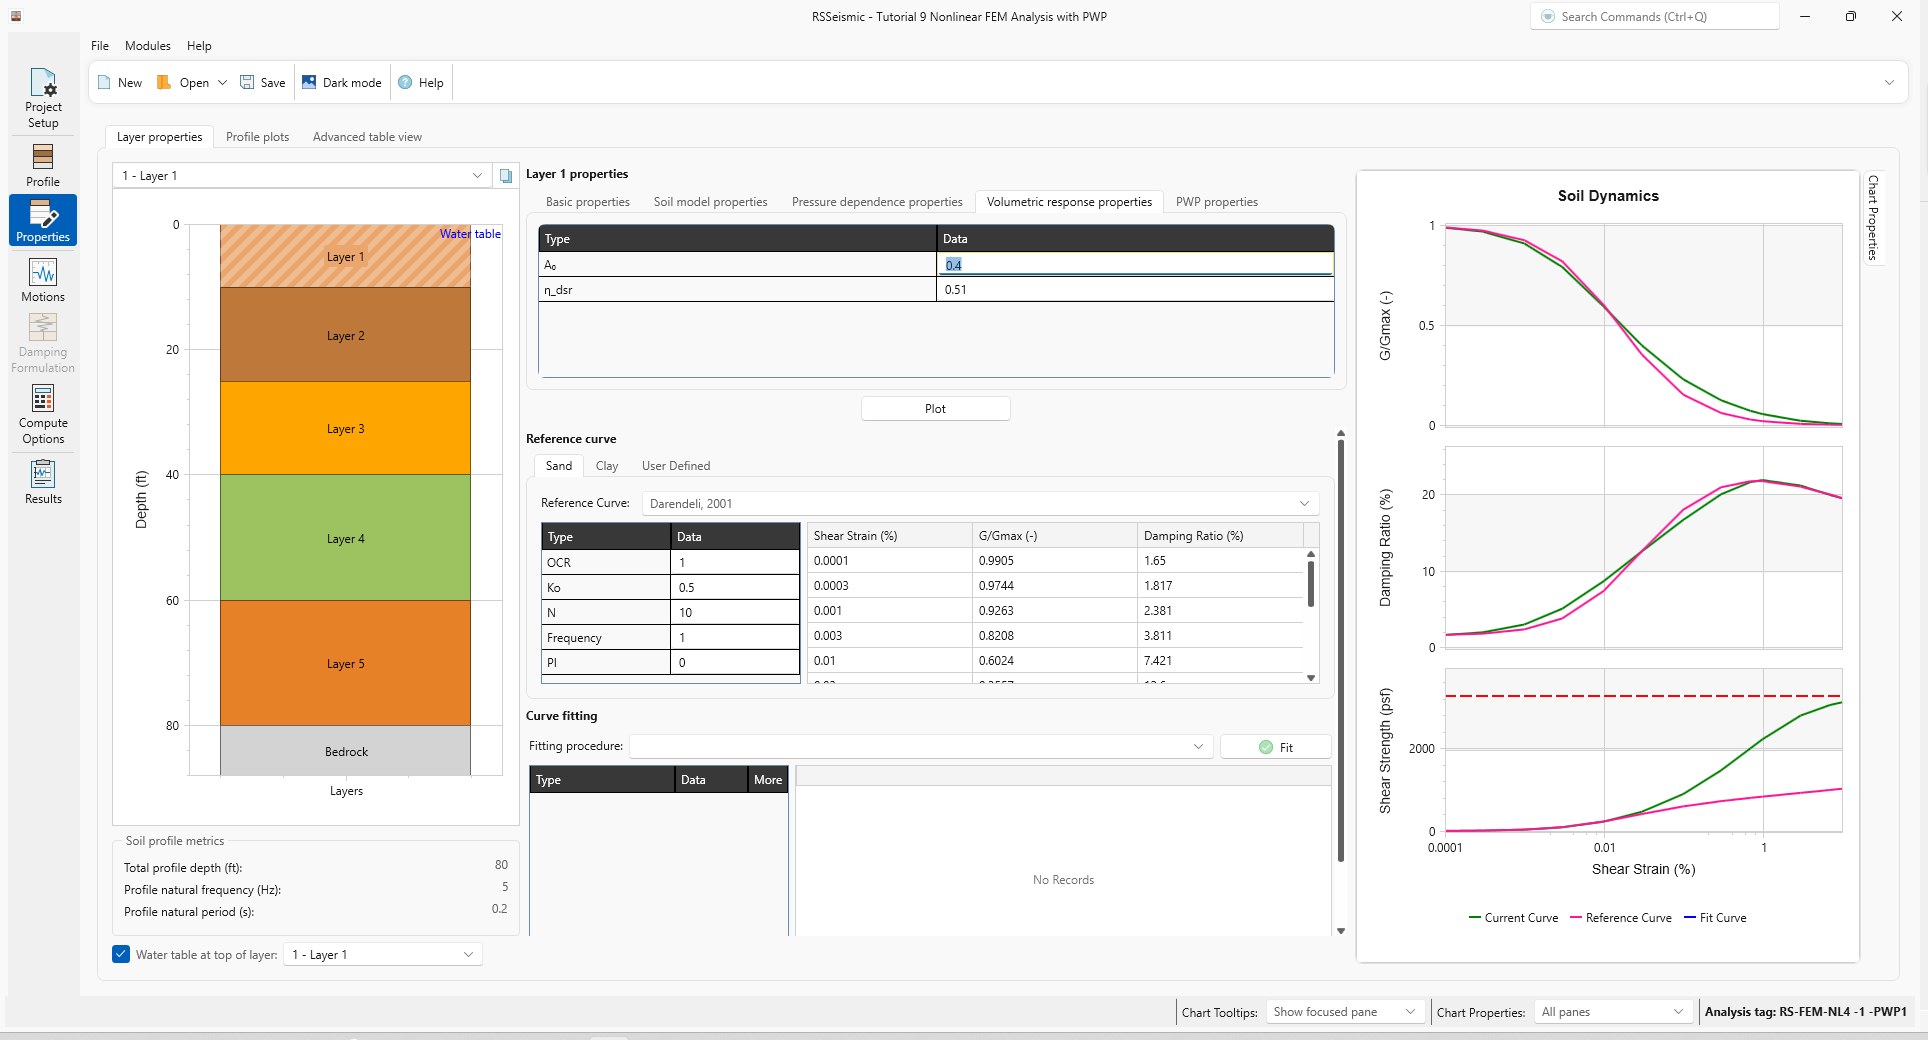Image resolution: width=1928 pixels, height=1040 pixels.
Task: Open Compute Options in the sidebar
Action: click(43, 414)
